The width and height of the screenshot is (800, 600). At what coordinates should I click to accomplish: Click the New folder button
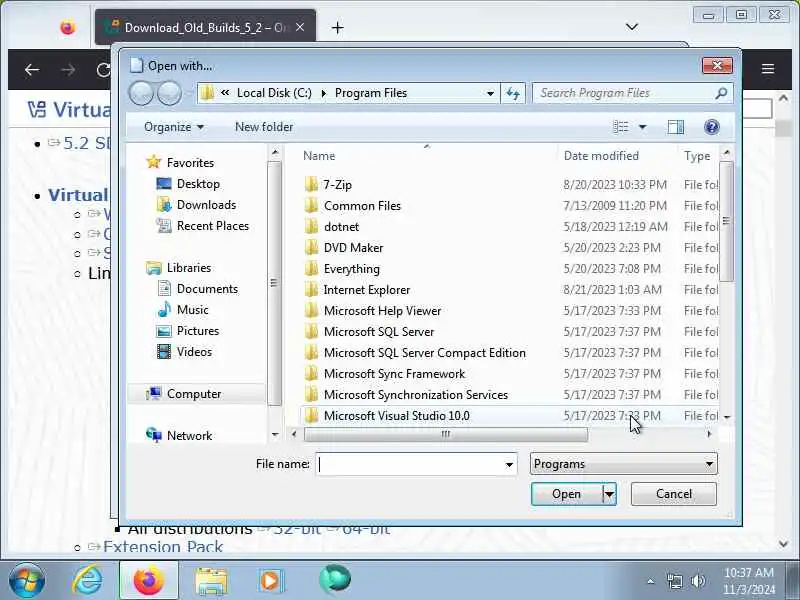coord(264,127)
